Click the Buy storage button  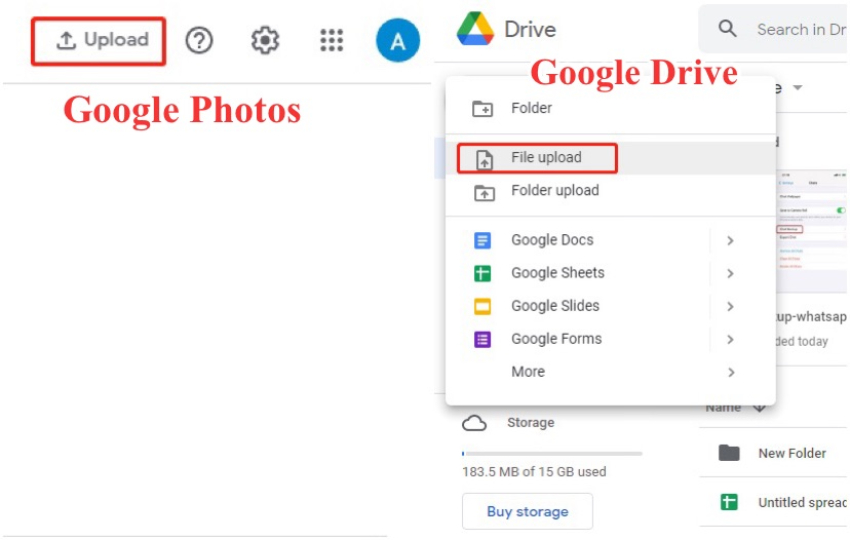pyautogui.click(x=527, y=511)
